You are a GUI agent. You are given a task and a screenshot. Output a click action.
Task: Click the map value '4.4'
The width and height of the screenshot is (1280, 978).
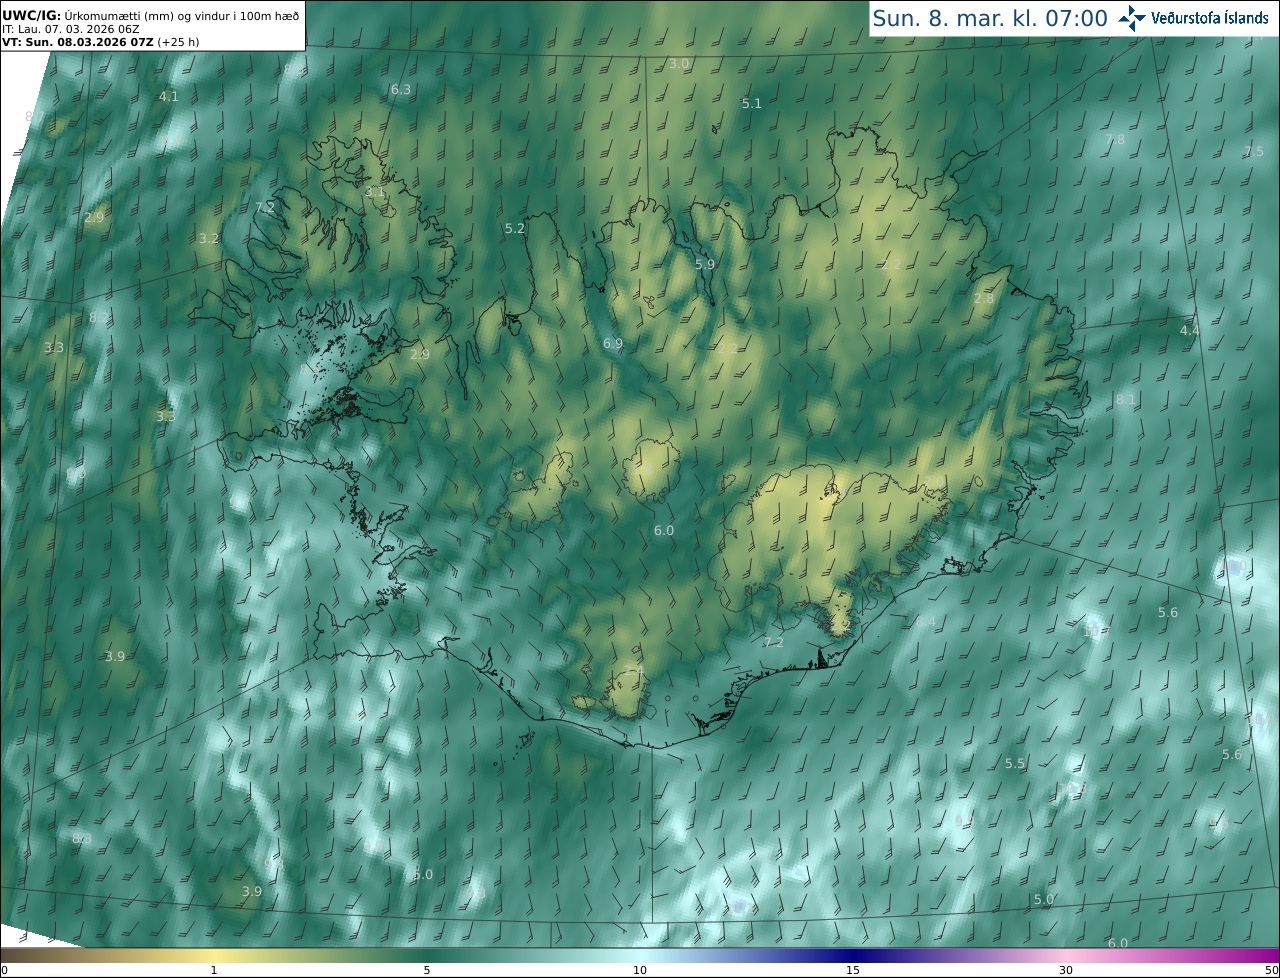1189,330
